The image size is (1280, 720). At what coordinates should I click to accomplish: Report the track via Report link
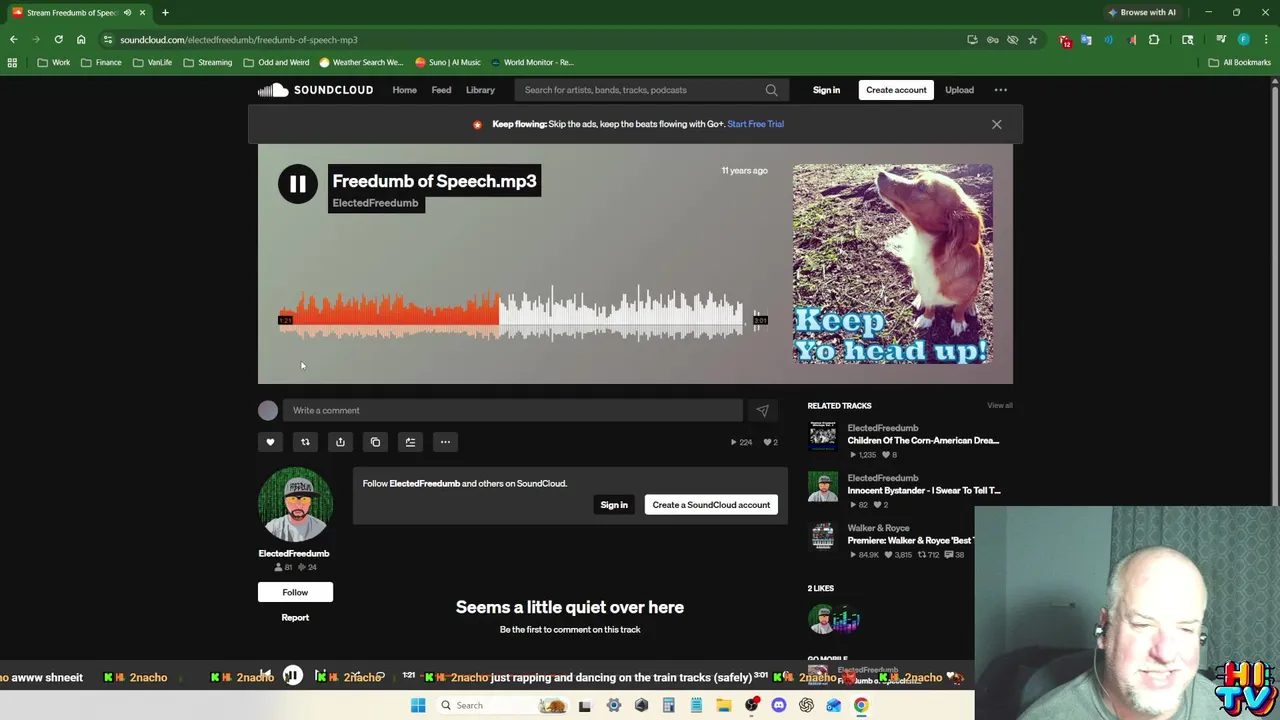coord(295,617)
